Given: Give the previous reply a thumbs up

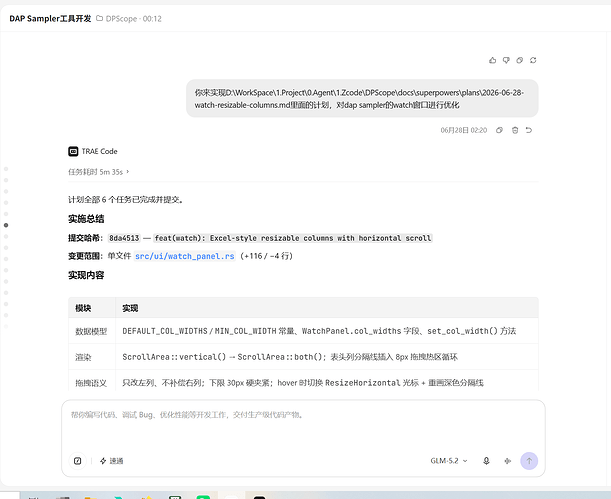Looking at the screenshot, I should [x=493, y=60].
